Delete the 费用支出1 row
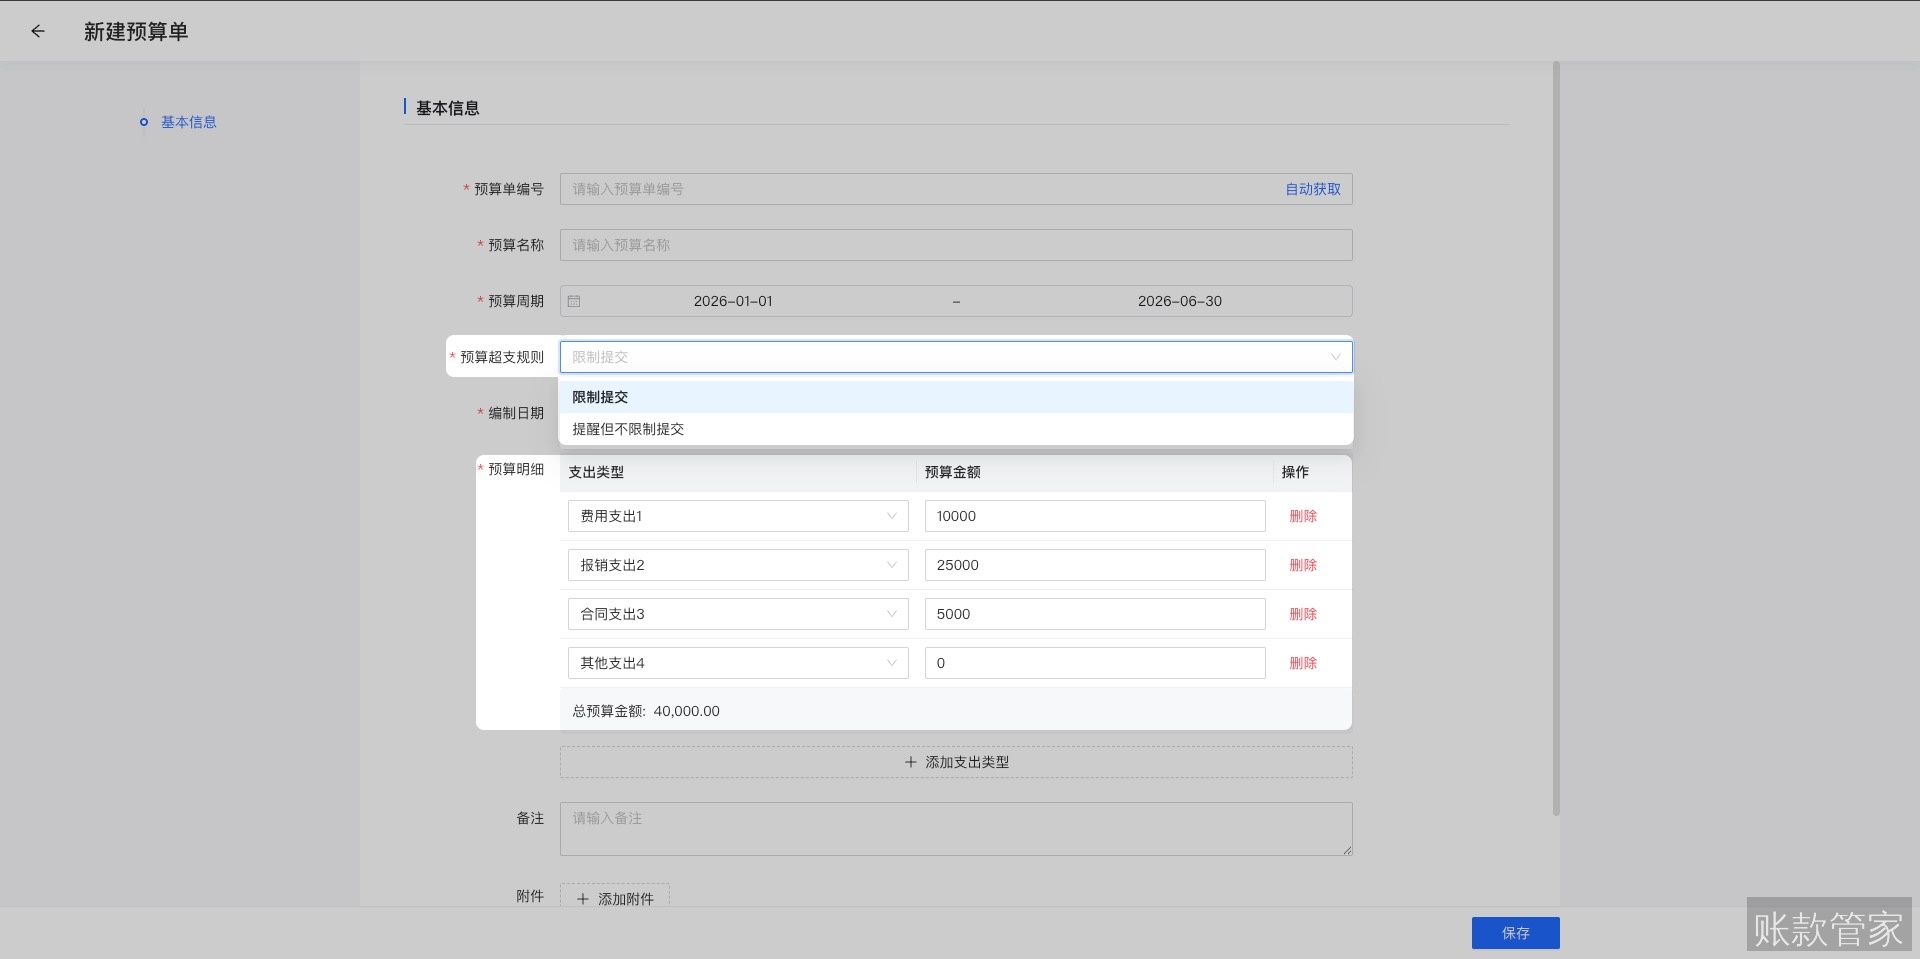 click(x=1302, y=516)
